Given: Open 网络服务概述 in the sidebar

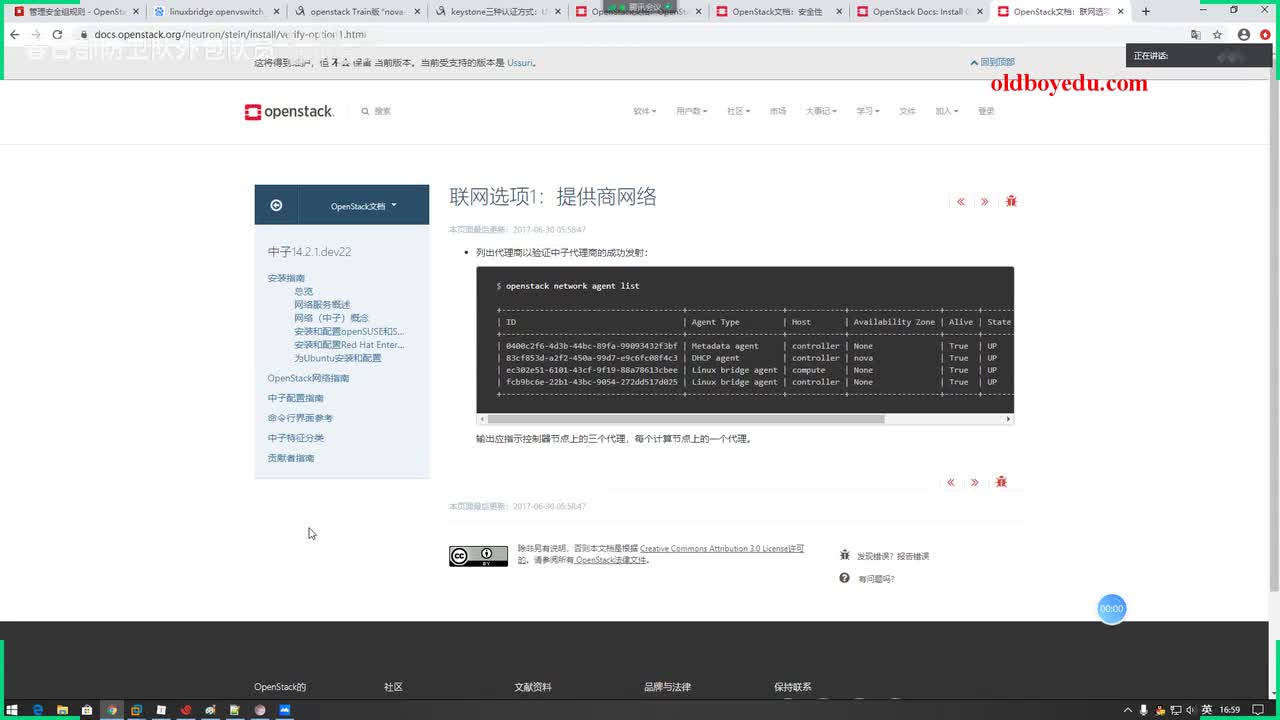Looking at the screenshot, I should 322,304.
